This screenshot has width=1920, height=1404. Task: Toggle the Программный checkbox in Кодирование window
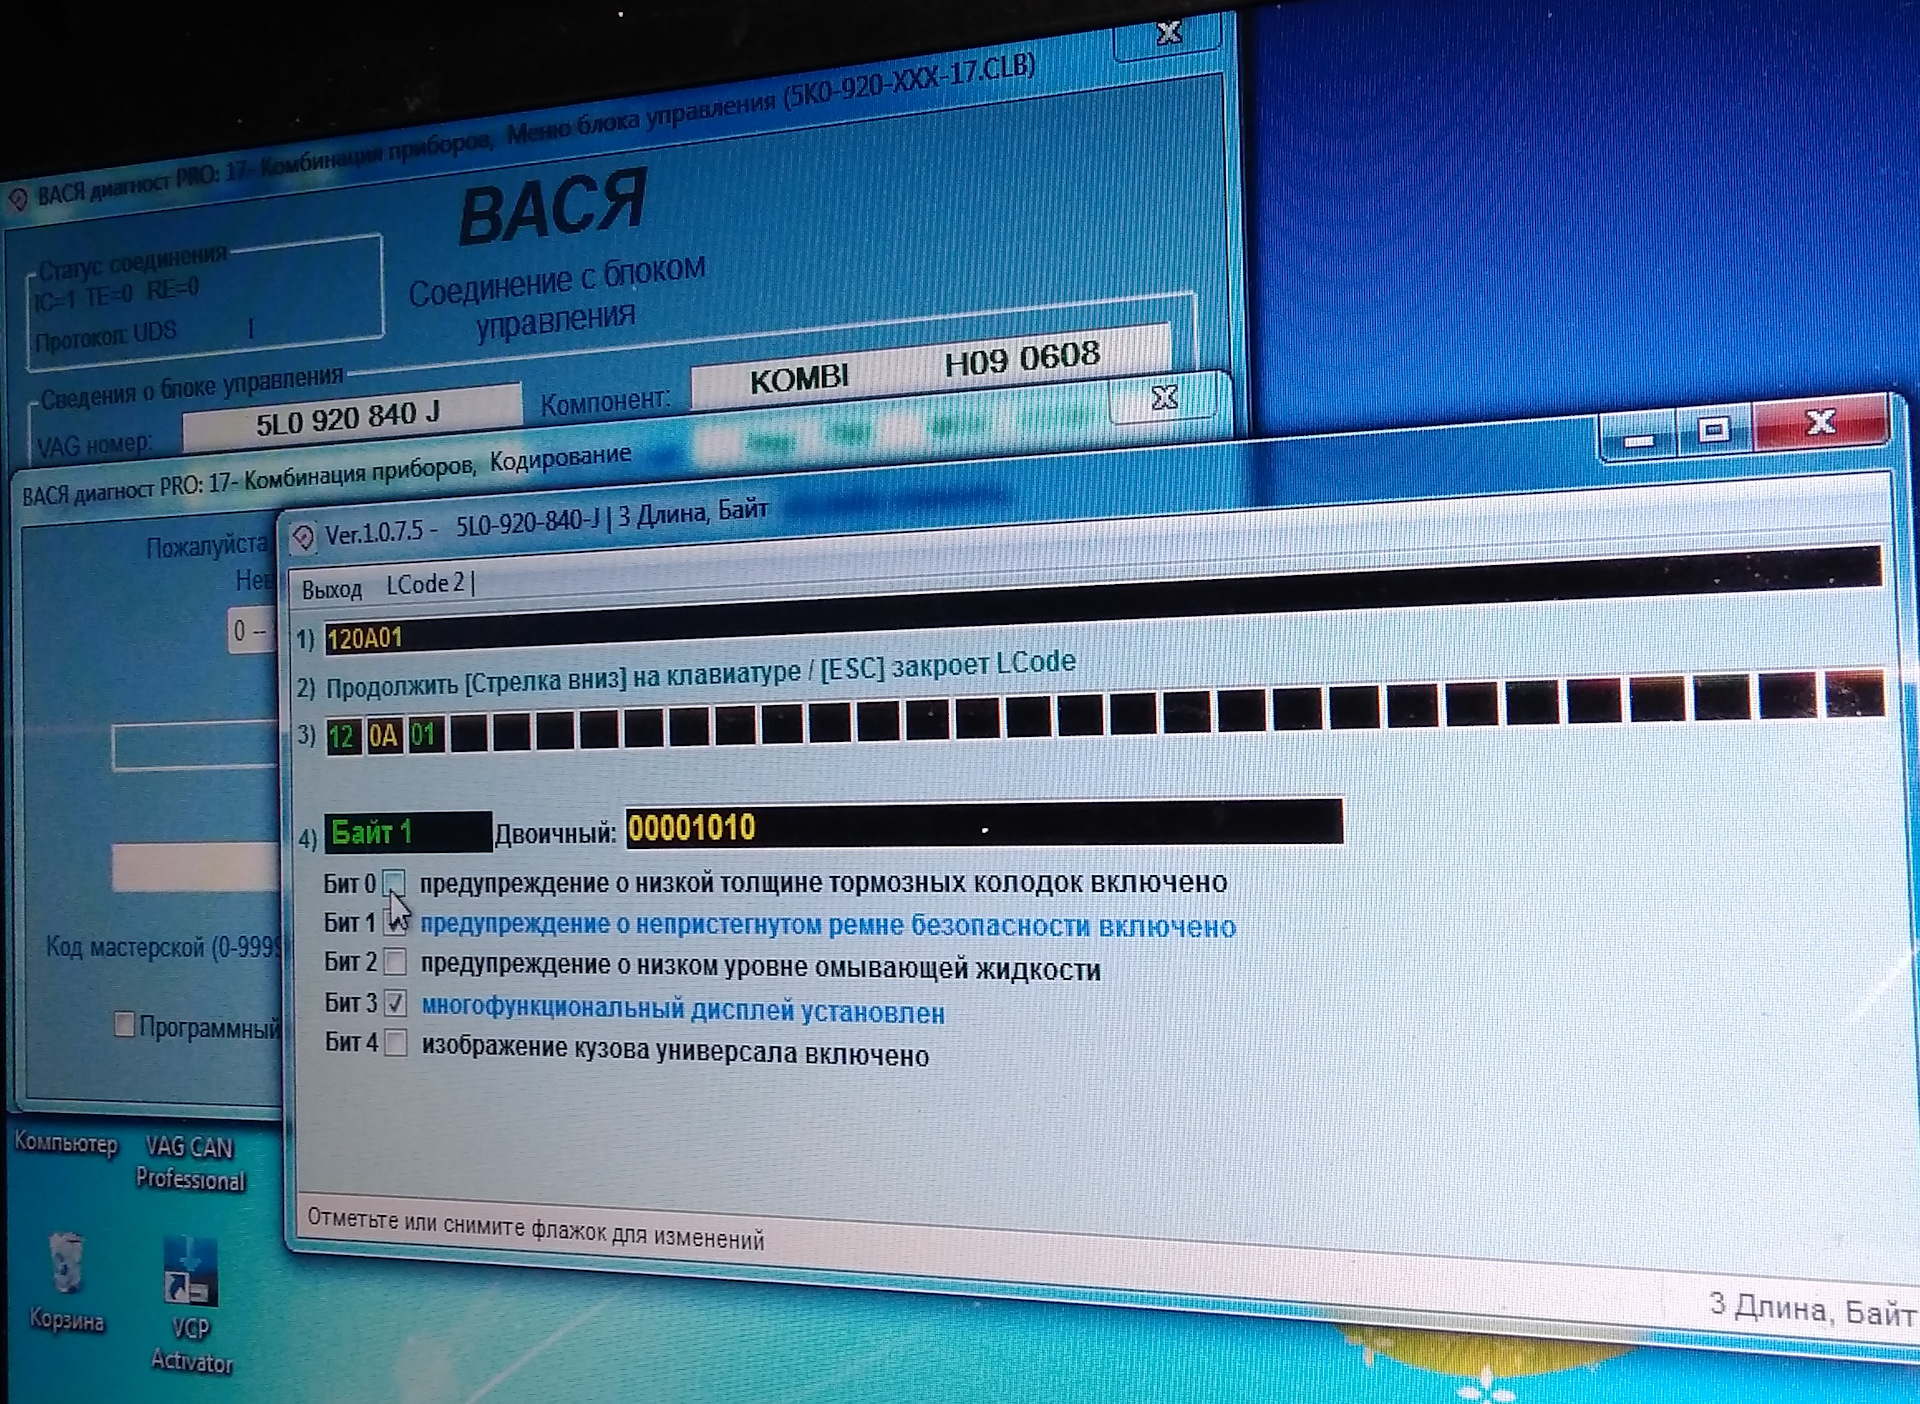tap(124, 1025)
